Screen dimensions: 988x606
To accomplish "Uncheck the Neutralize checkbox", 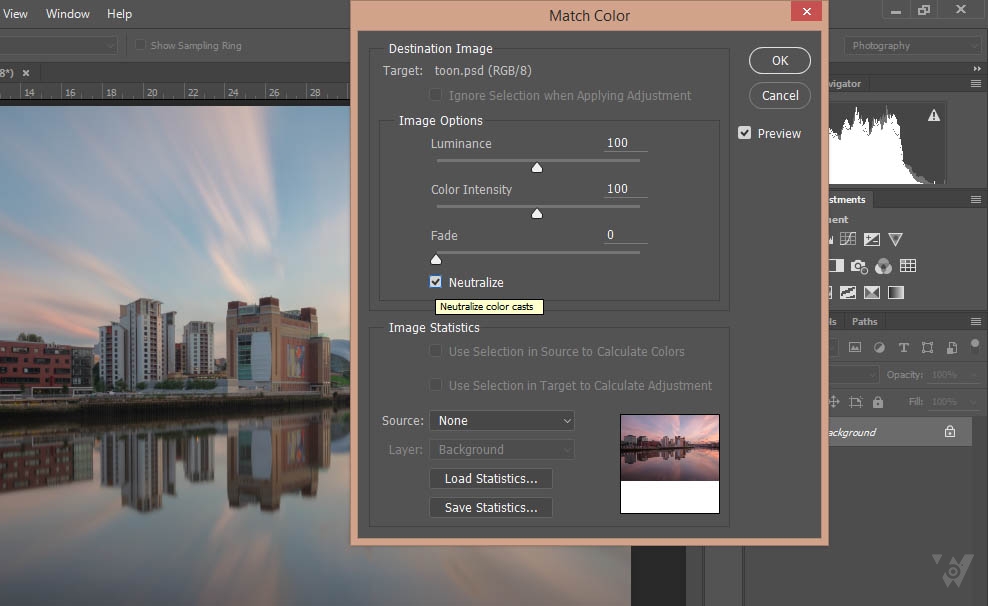I will [436, 283].
